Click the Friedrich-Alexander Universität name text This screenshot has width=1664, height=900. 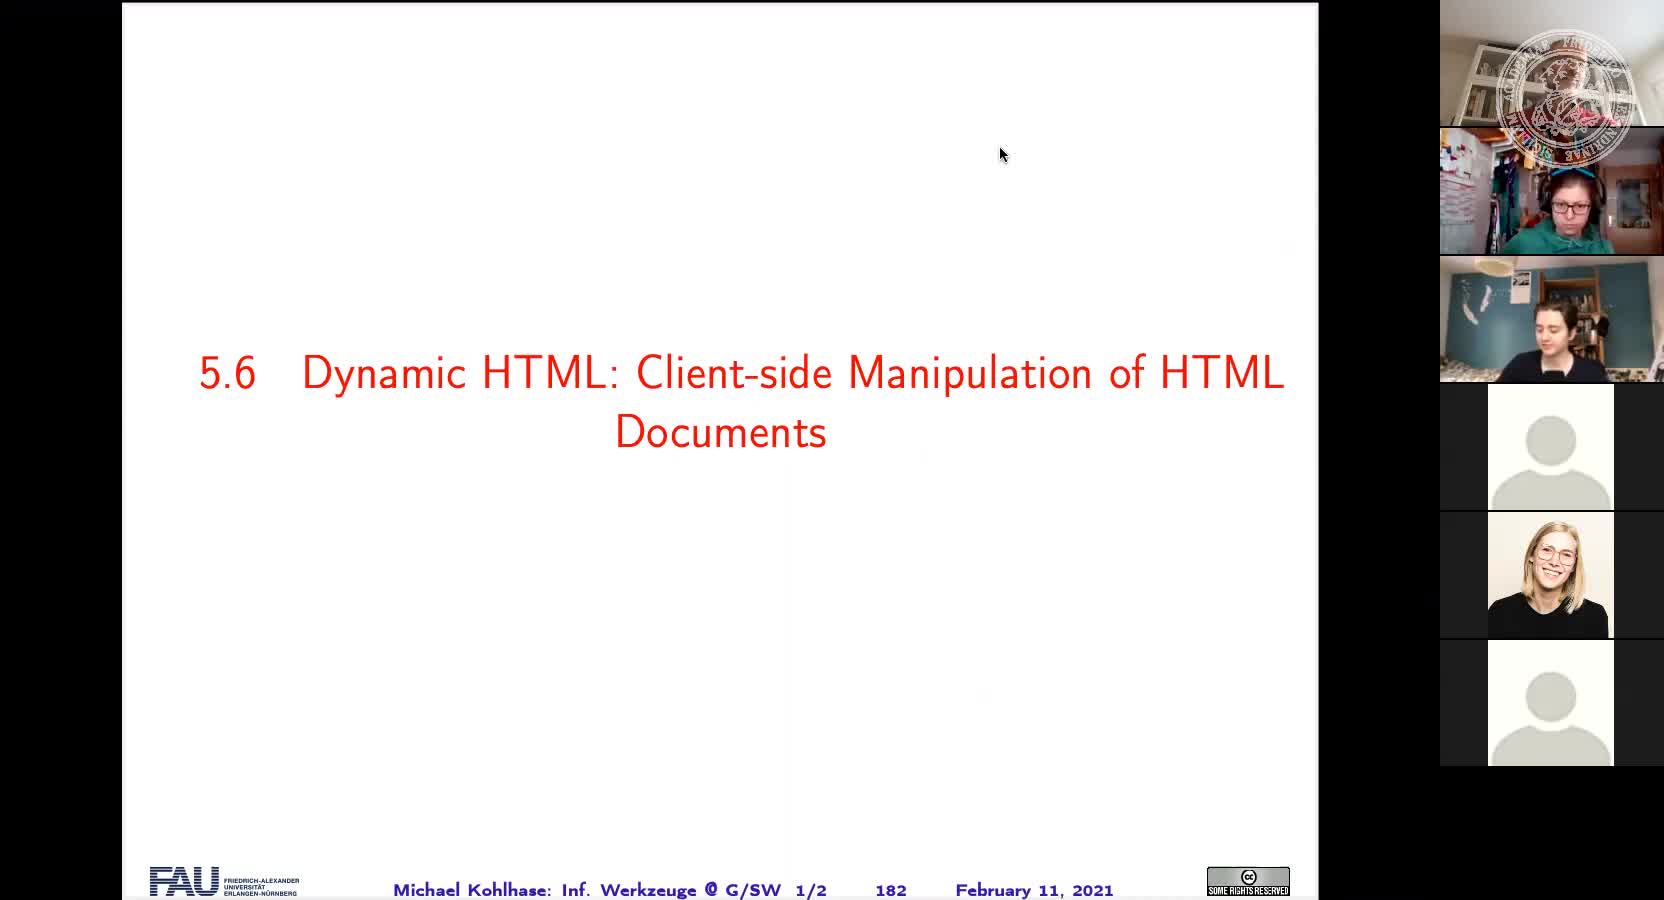(x=261, y=886)
